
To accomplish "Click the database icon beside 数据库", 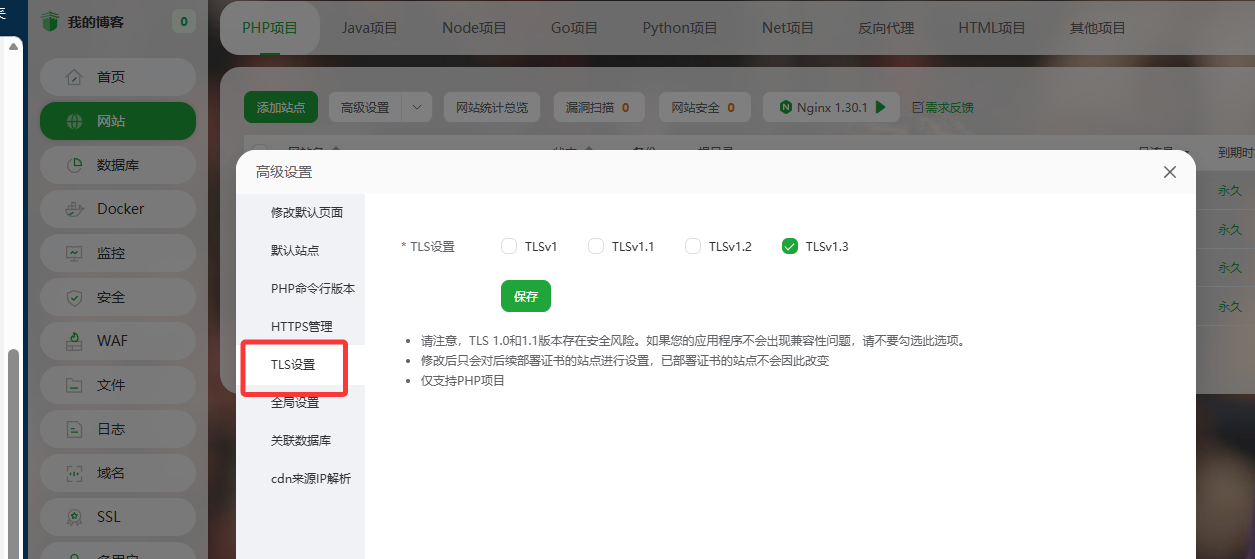I will pos(74,165).
